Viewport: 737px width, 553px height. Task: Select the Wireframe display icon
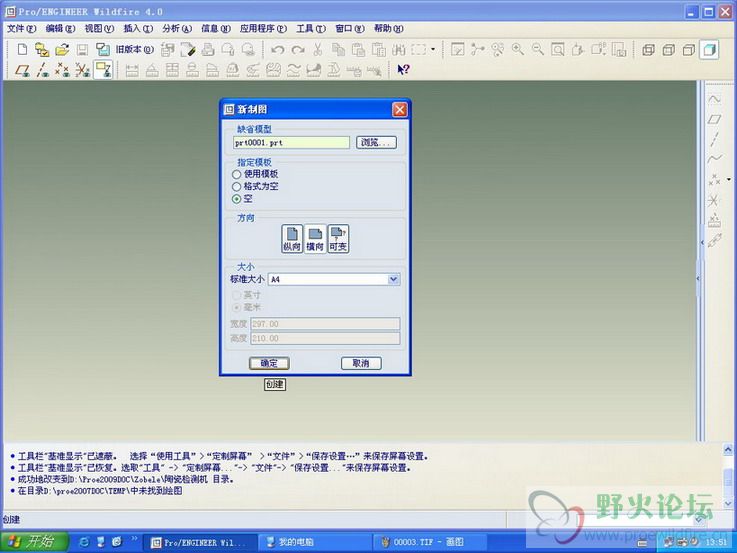(x=649, y=49)
